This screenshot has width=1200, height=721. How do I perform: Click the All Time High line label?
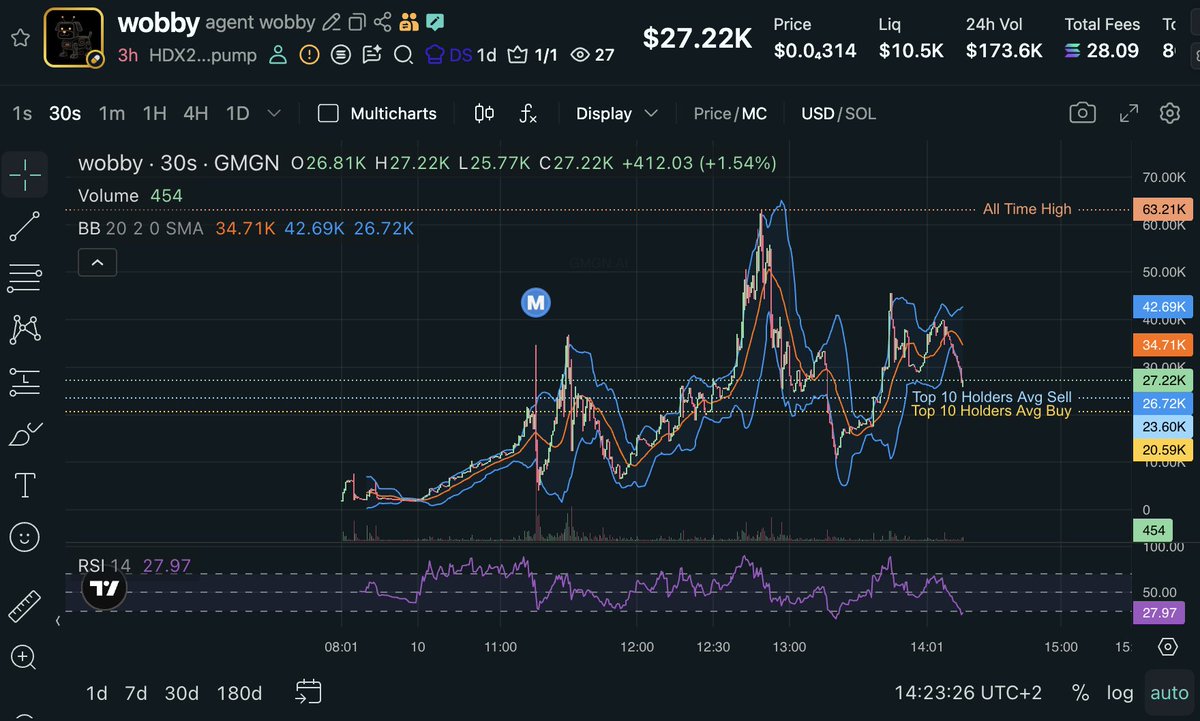tap(1027, 209)
